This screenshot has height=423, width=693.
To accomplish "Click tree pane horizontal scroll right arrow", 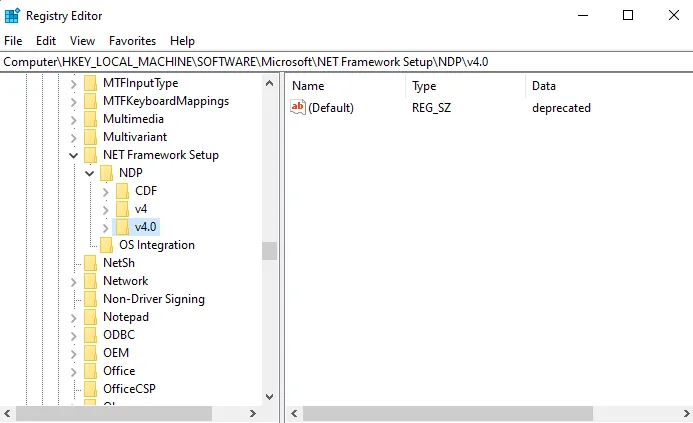I will (252, 413).
